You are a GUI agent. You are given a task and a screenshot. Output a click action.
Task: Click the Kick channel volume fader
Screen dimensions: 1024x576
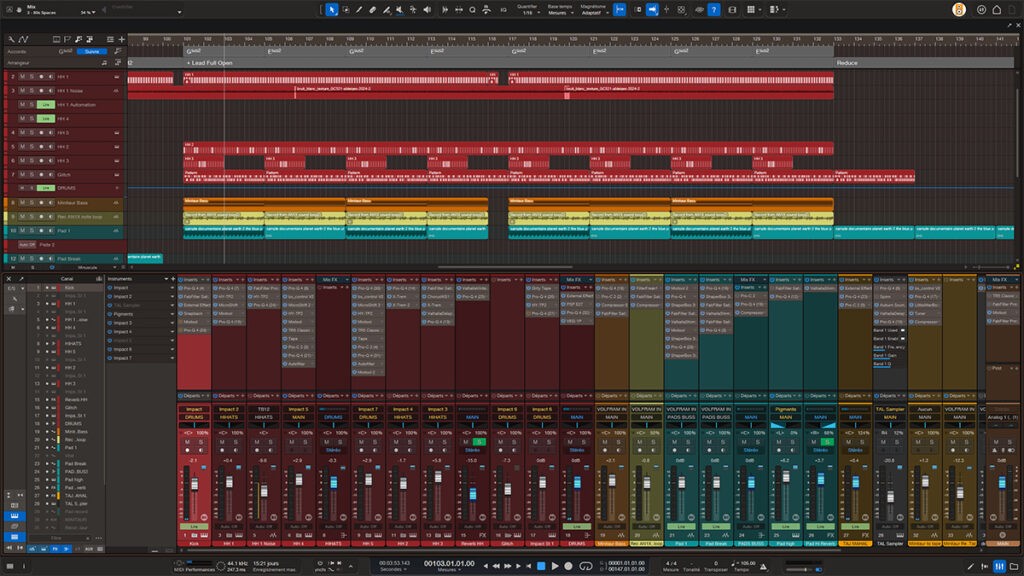click(194, 483)
